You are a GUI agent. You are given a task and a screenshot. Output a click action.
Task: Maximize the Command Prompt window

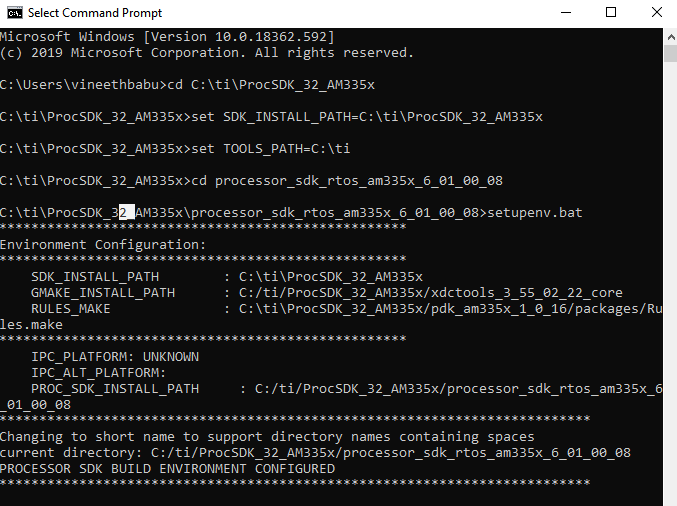click(610, 13)
